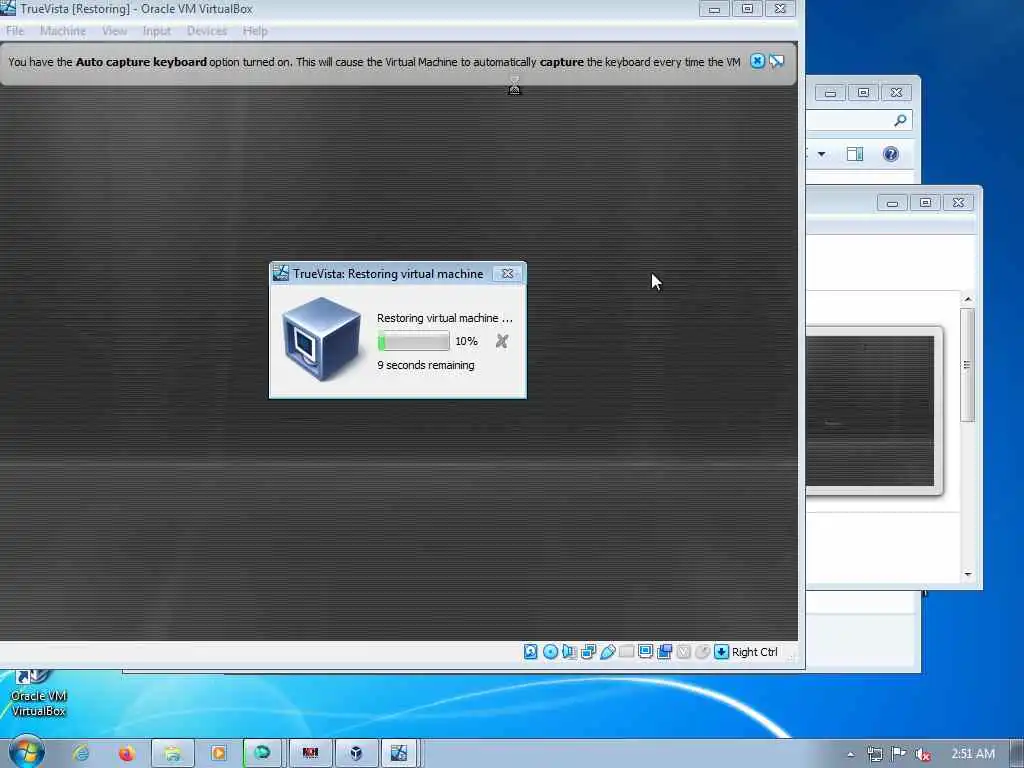Screen dimensions: 1024x768
Task: Click the Right Ctrl host key label
Action: [754, 652]
